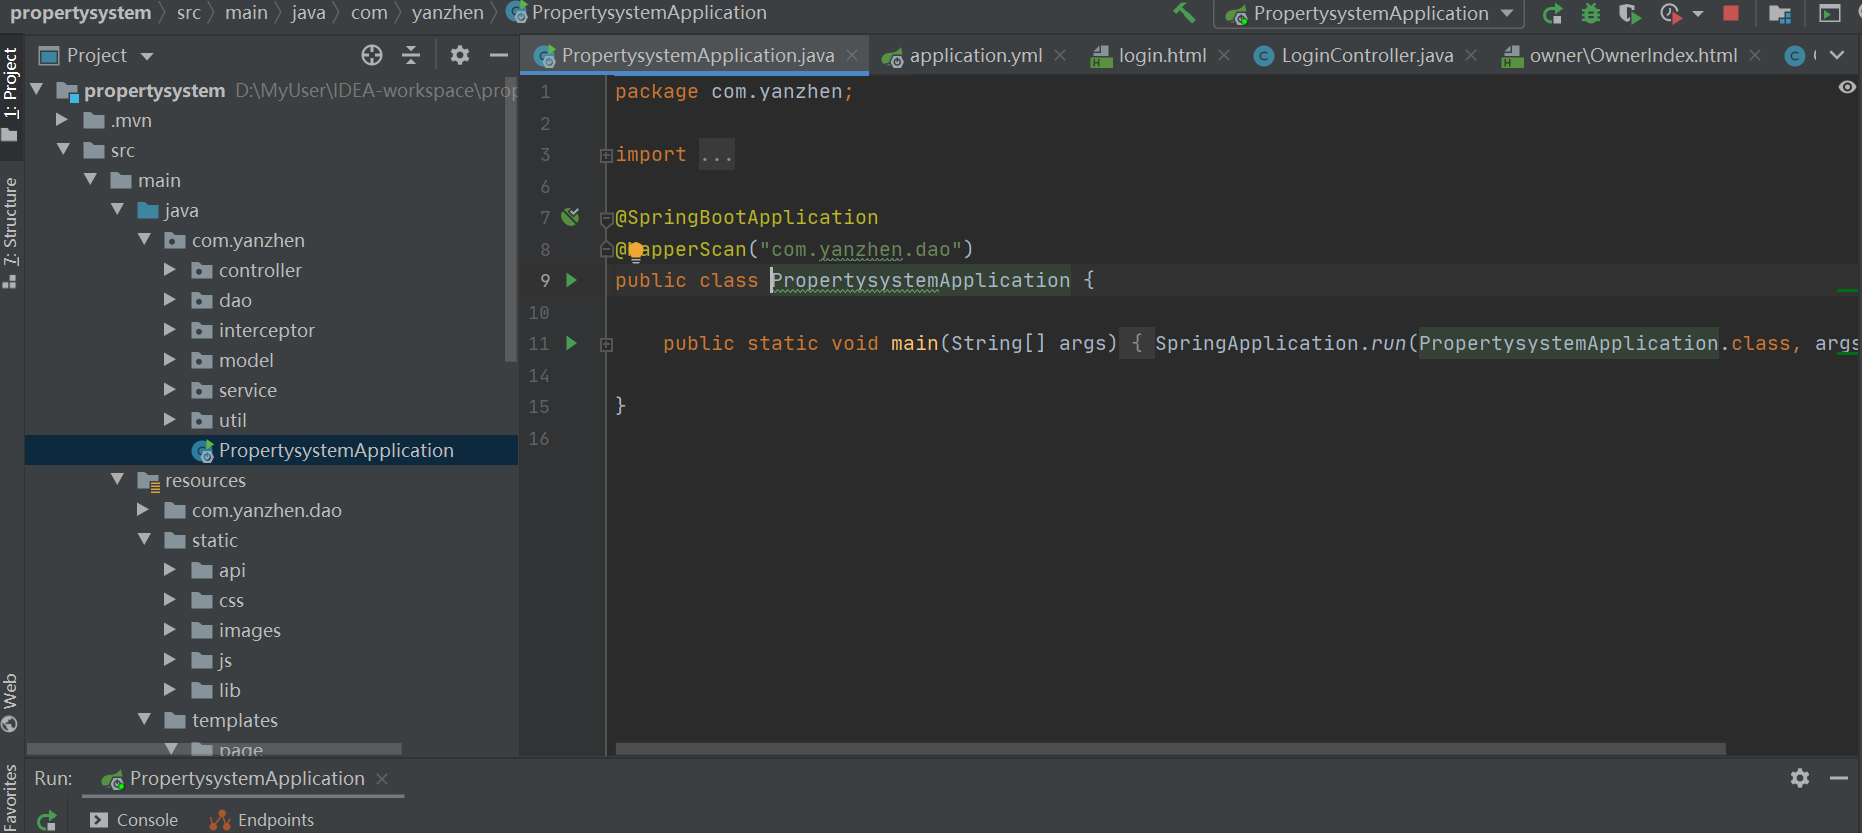The image size is (1862, 833).
Task: Collapse the static folder
Action: coord(145,540)
